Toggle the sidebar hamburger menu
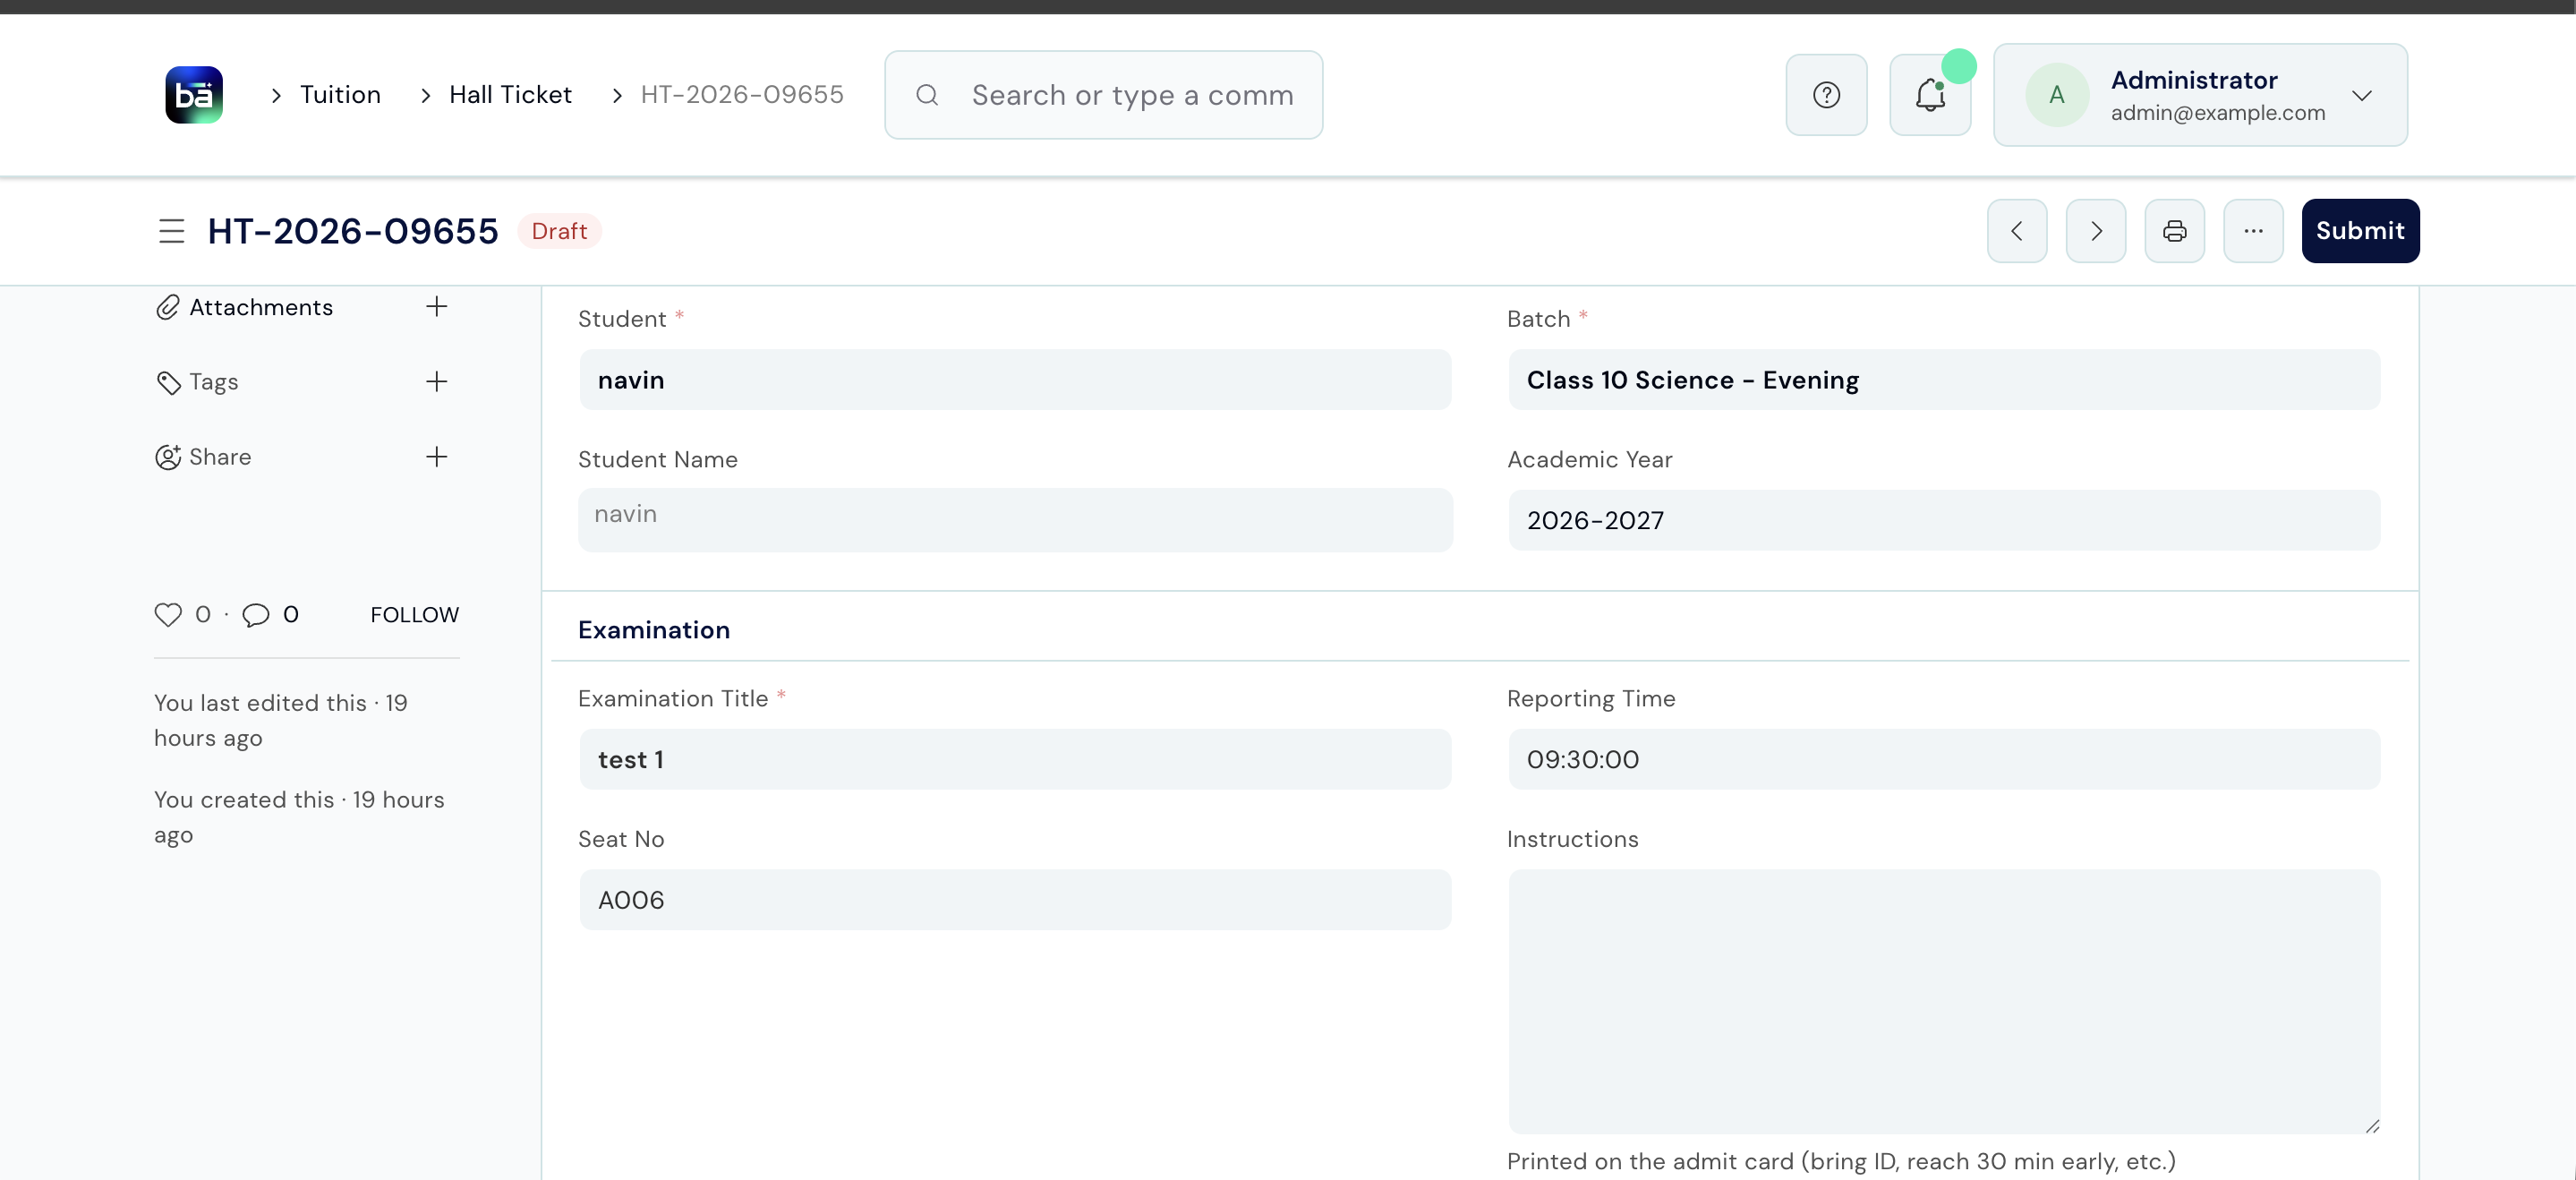 pos(172,231)
